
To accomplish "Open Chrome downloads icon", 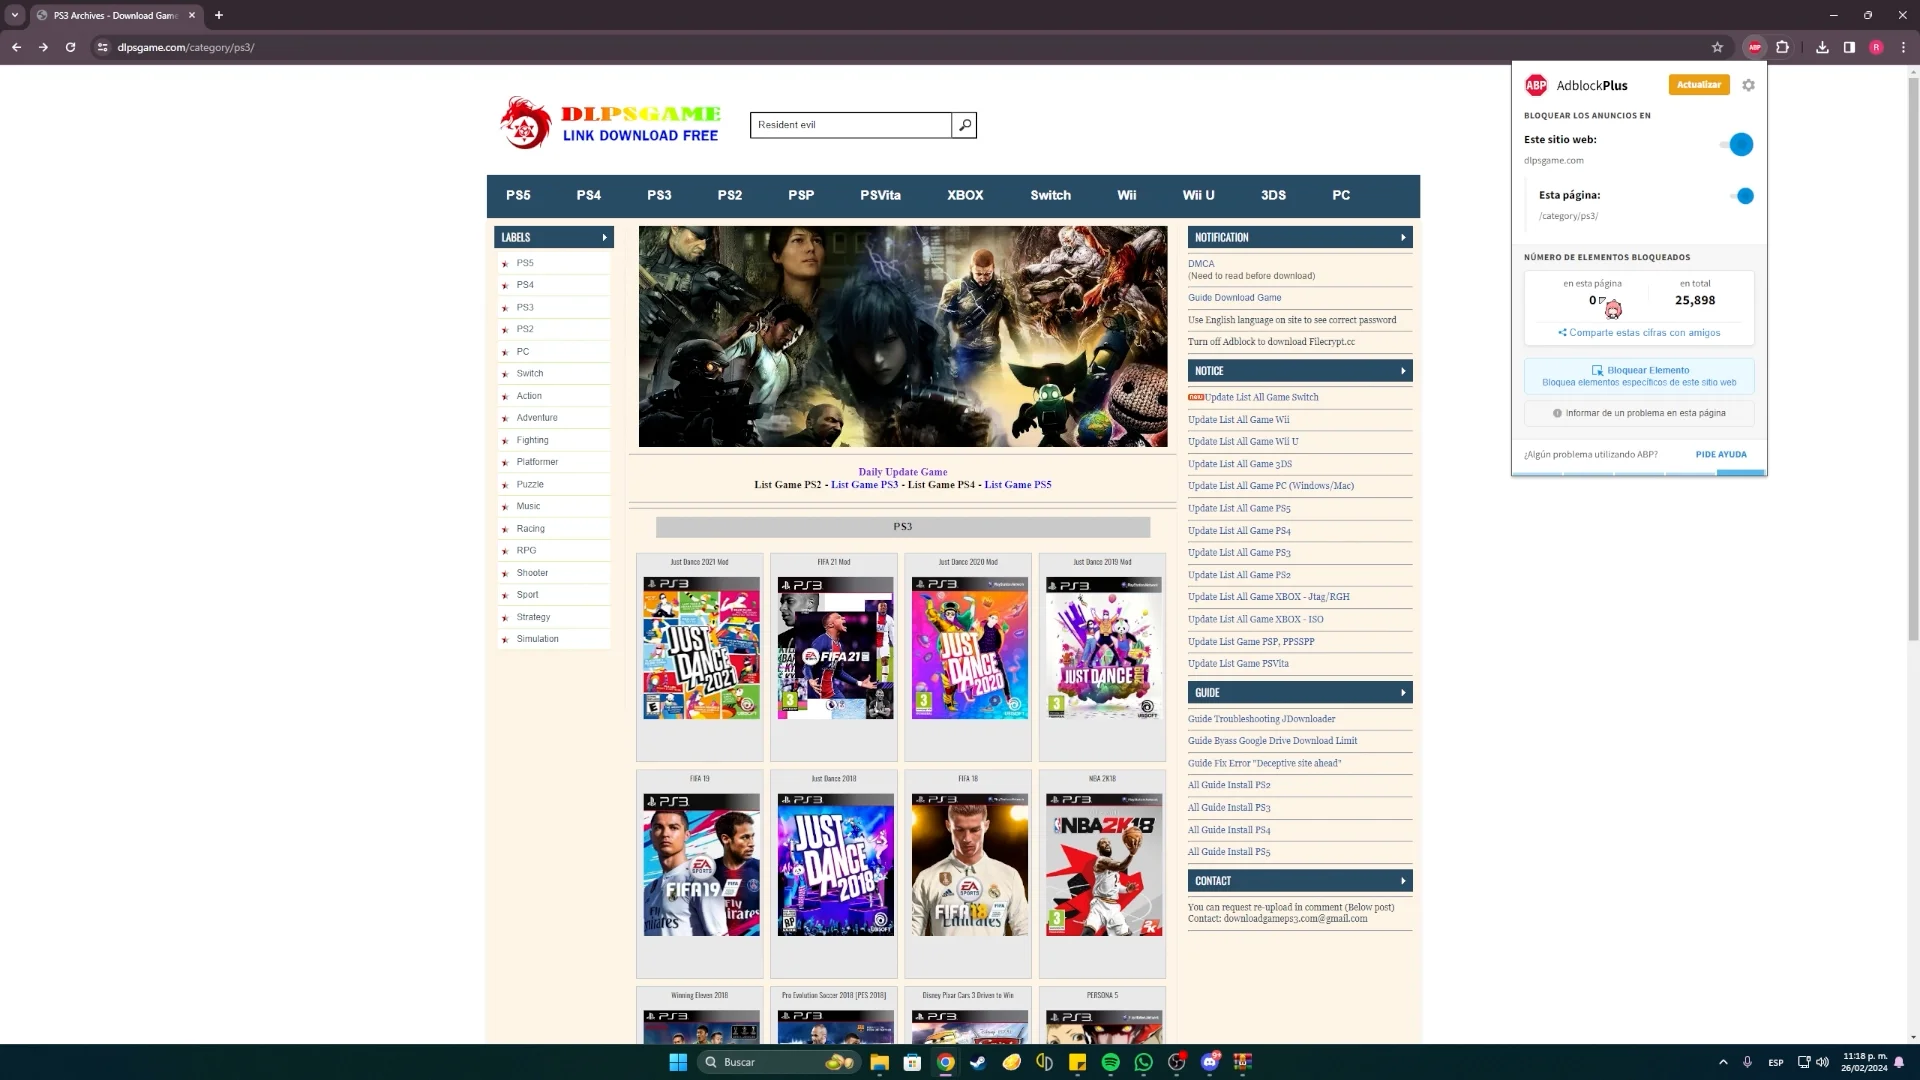I will tap(1822, 47).
